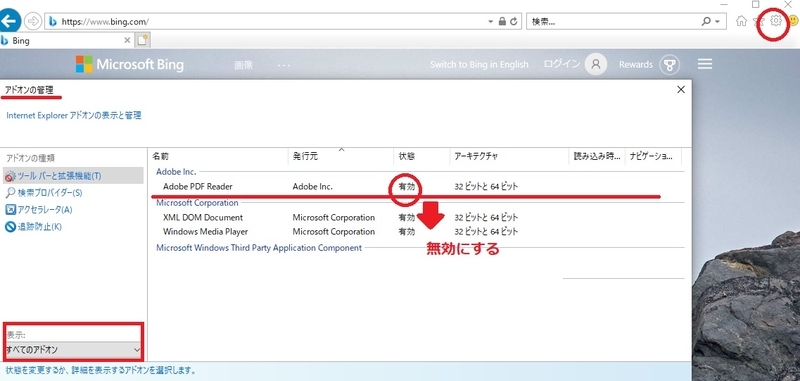Select 検索プロバイダー(S) add-on type
800x381 pixels.
click(44, 193)
